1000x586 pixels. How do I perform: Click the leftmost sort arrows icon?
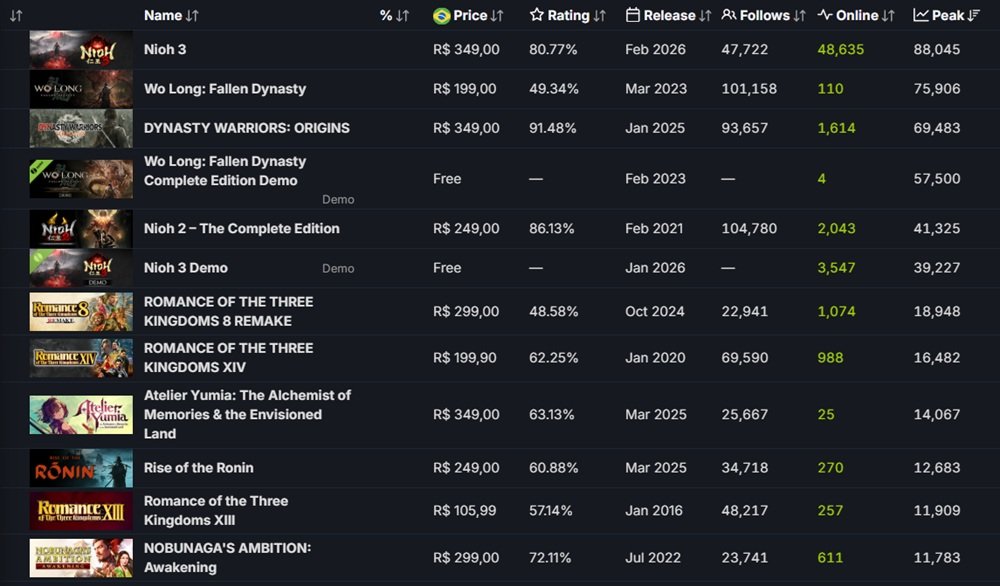coord(16,15)
